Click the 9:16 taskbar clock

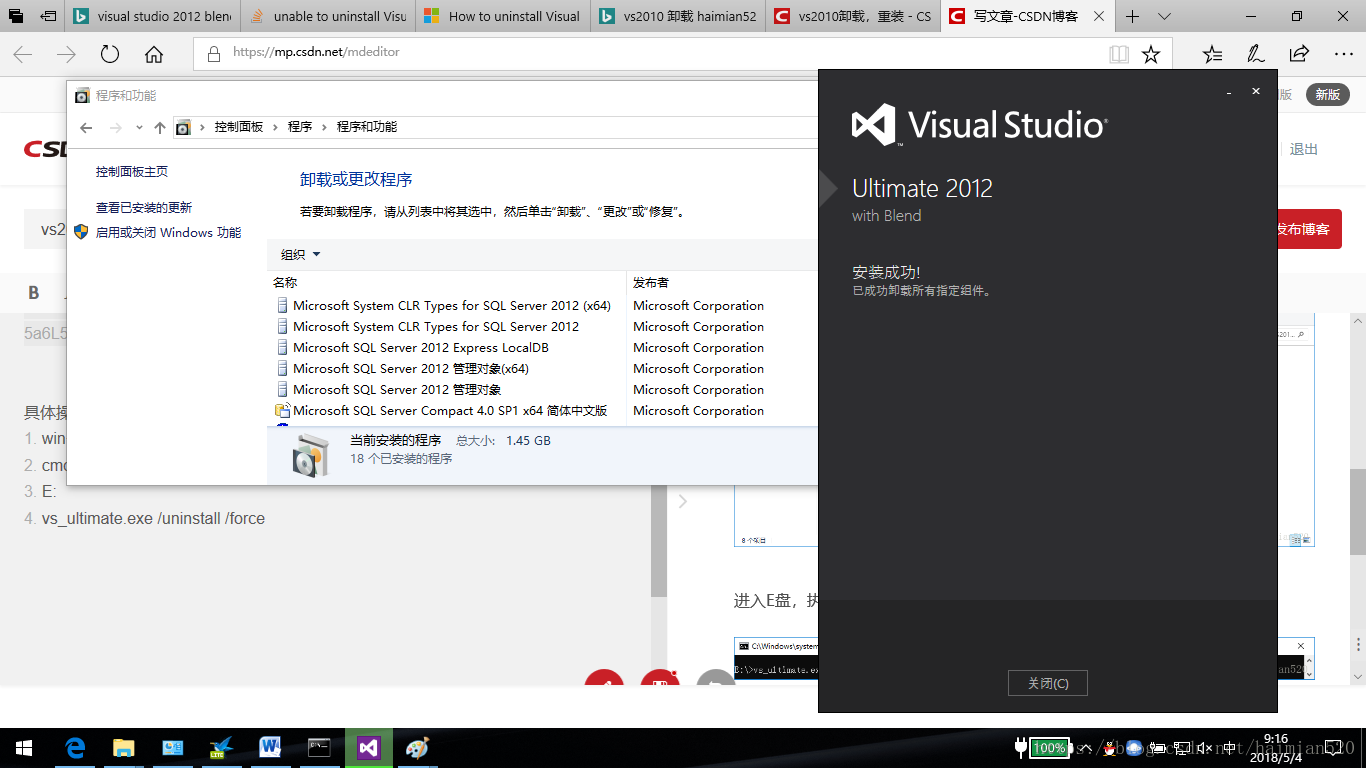(x=1275, y=747)
